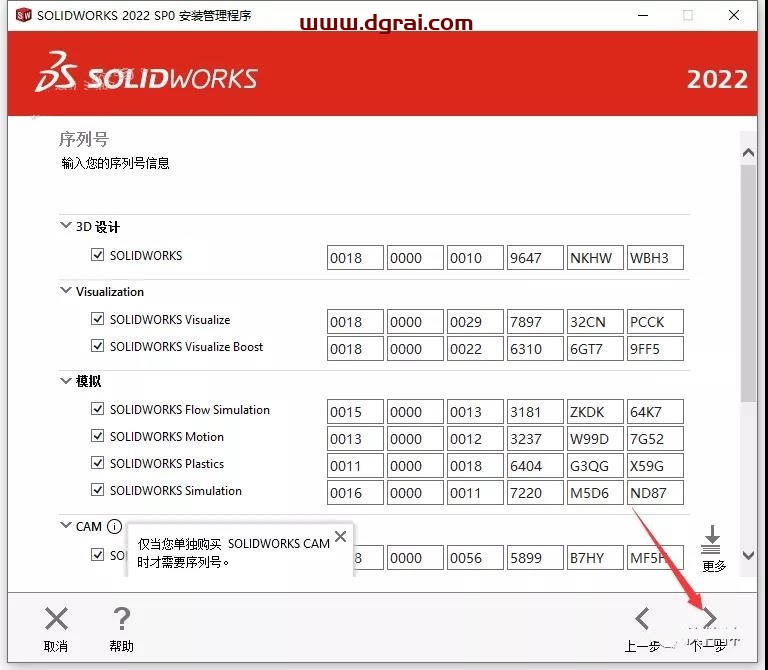This screenshot has width=768, height=670.
Task: Click the 更多 label
Action: [714, 566]
